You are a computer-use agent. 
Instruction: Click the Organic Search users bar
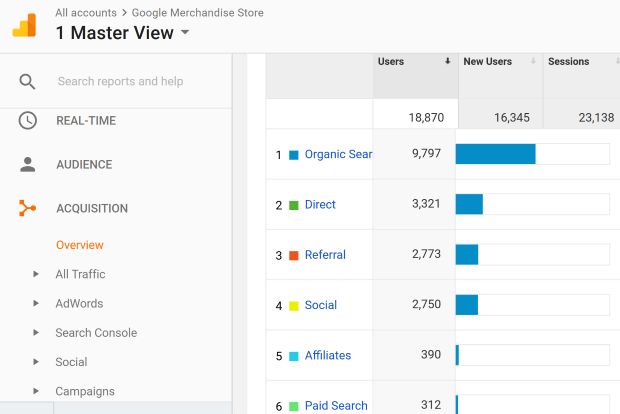495,154
